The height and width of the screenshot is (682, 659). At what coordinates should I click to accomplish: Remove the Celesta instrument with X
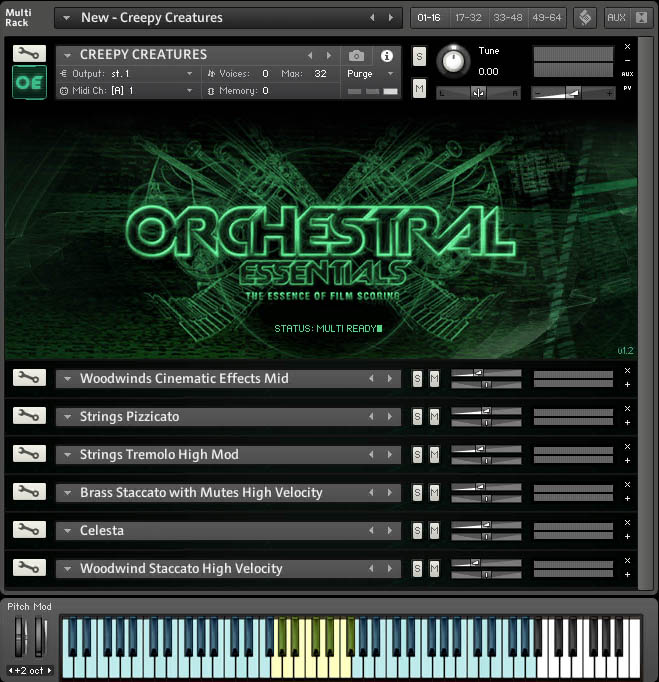pos(627,522)
